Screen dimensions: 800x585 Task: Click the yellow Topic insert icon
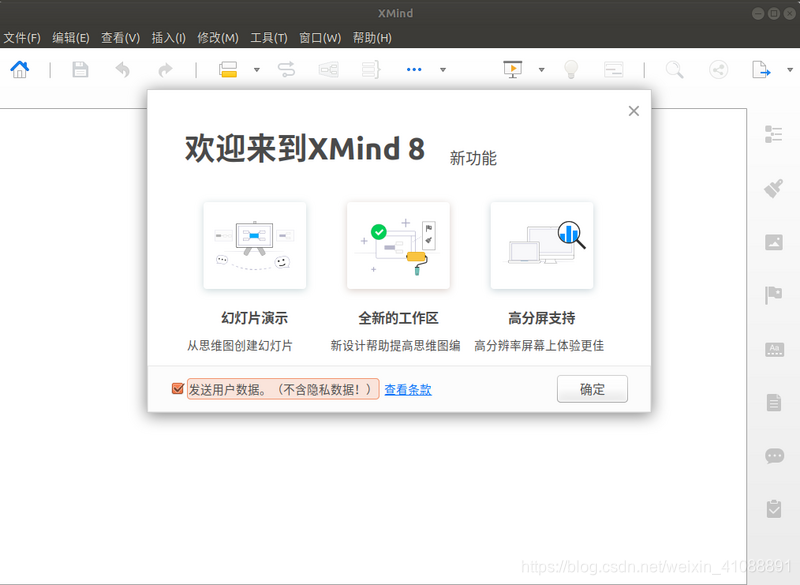[228, 69]
